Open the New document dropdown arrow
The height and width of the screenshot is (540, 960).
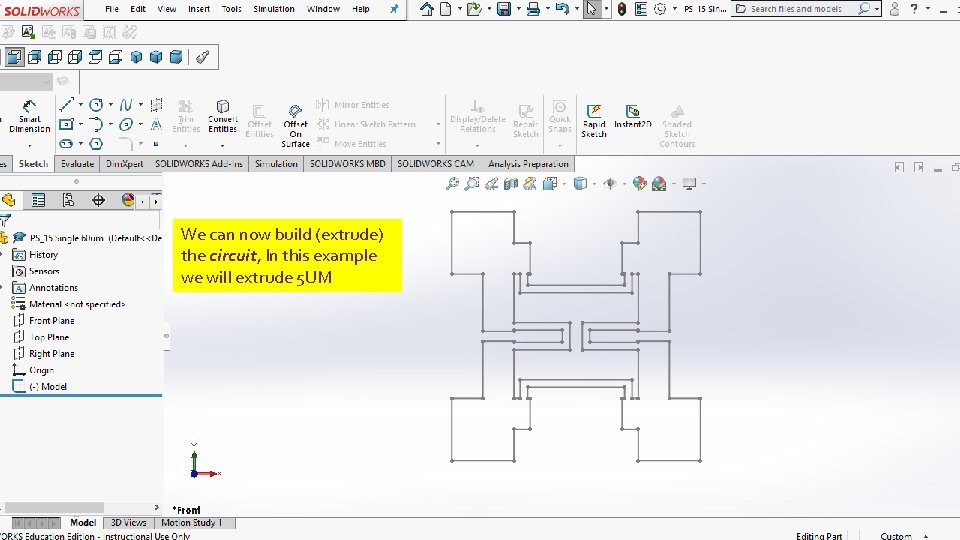(459, 9)
